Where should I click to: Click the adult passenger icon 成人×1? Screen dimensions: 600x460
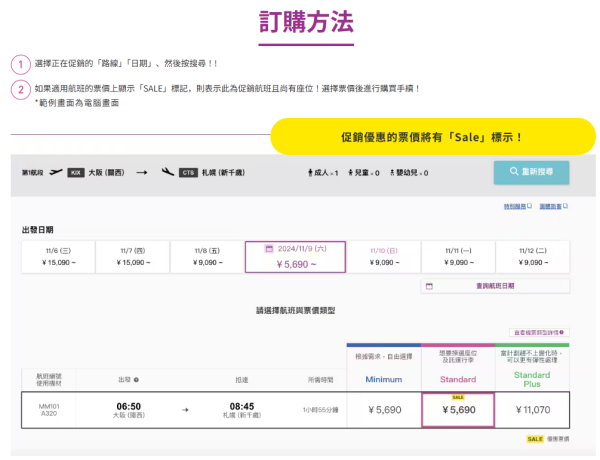point(310,173)
